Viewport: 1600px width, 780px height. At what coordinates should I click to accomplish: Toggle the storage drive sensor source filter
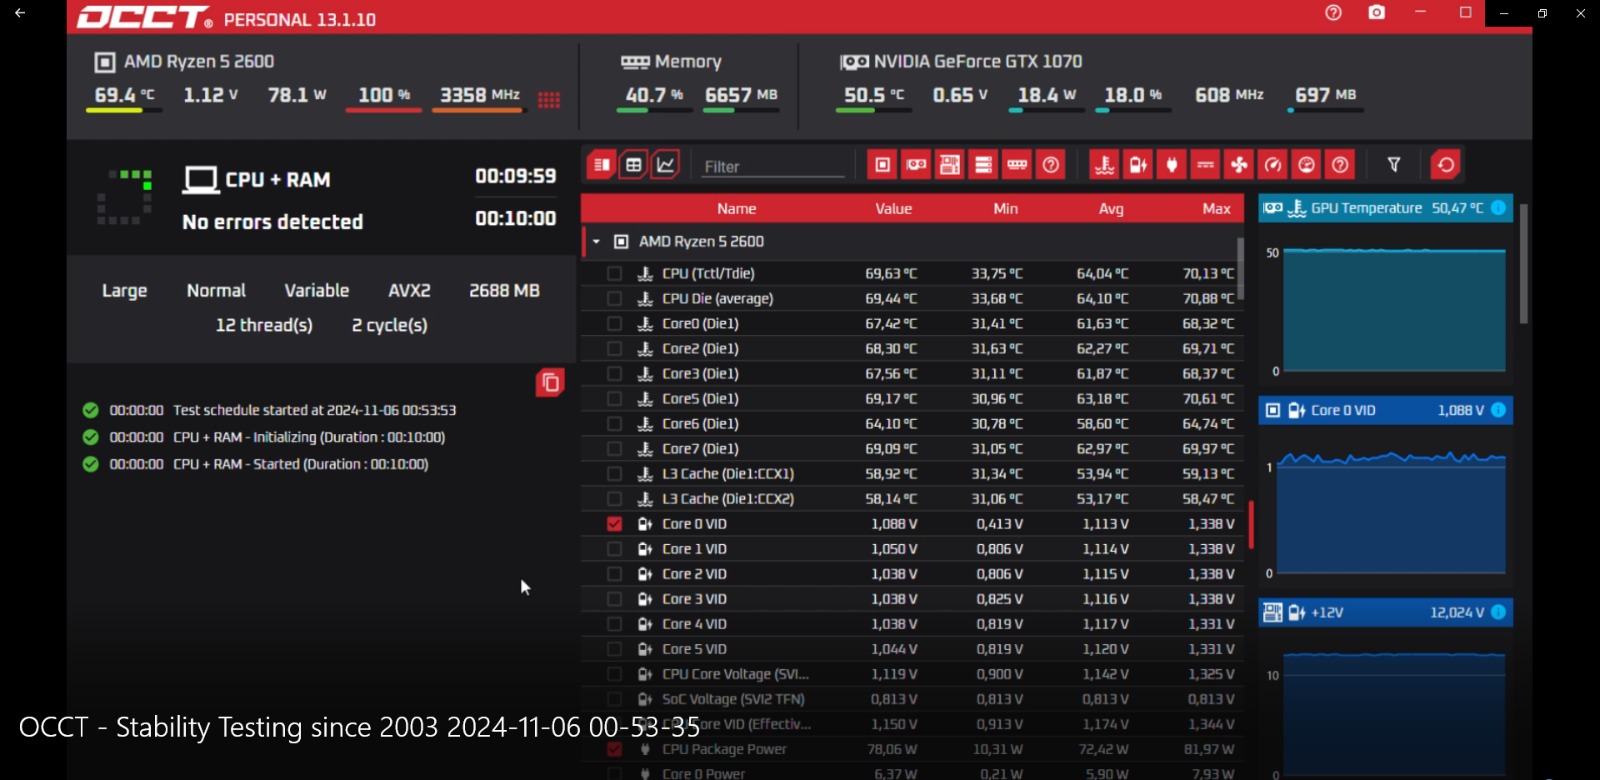[x=984, y=165]
